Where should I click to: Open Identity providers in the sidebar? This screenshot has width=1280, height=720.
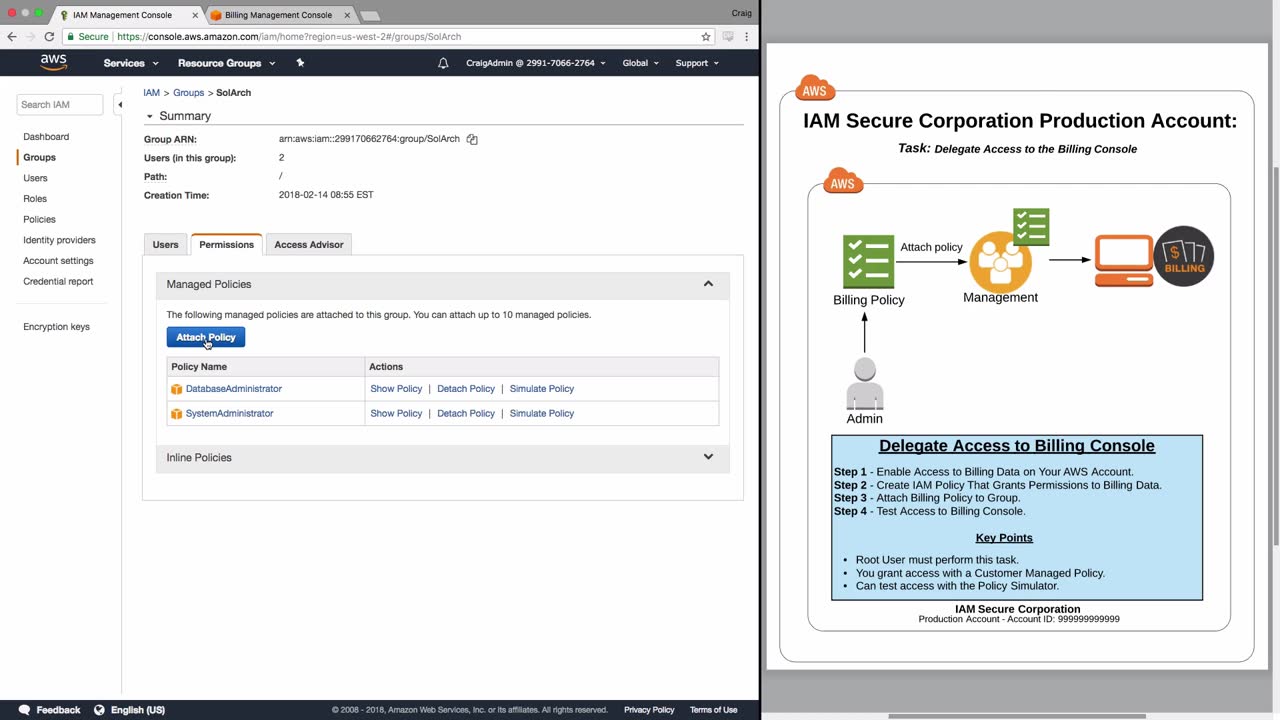pos(59,240)
